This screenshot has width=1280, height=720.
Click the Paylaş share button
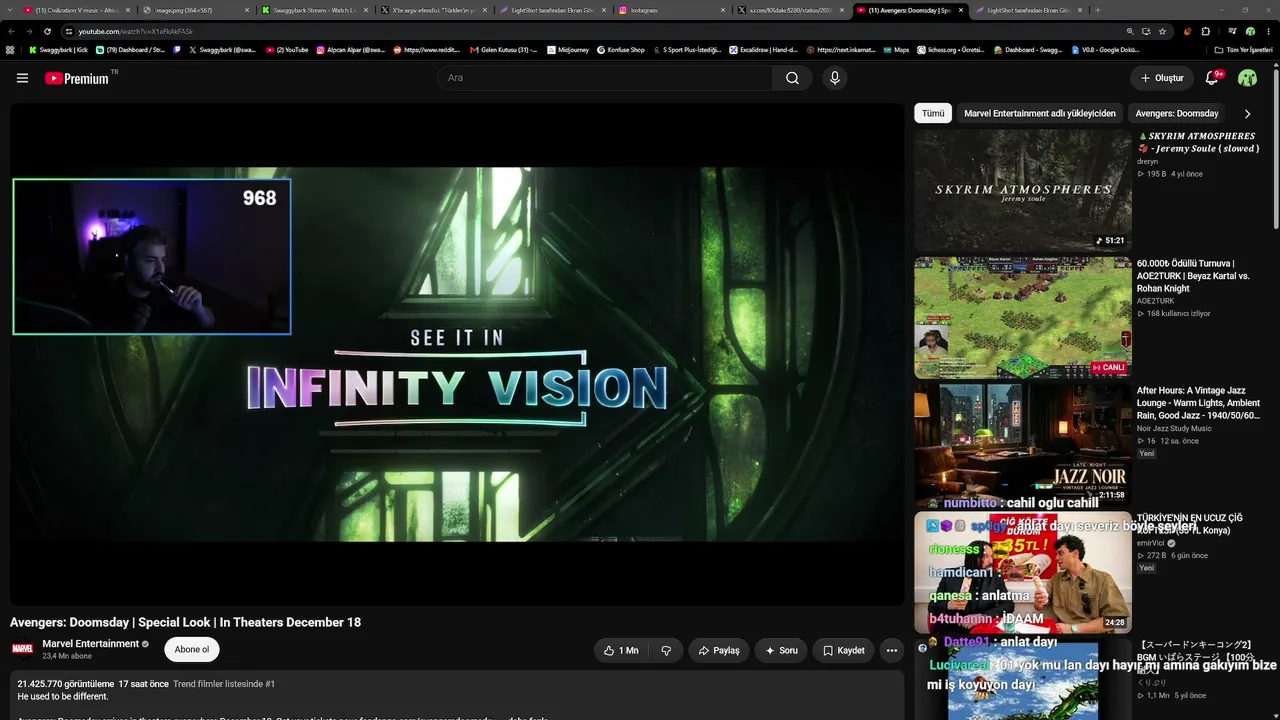click(x=719, y=650)
